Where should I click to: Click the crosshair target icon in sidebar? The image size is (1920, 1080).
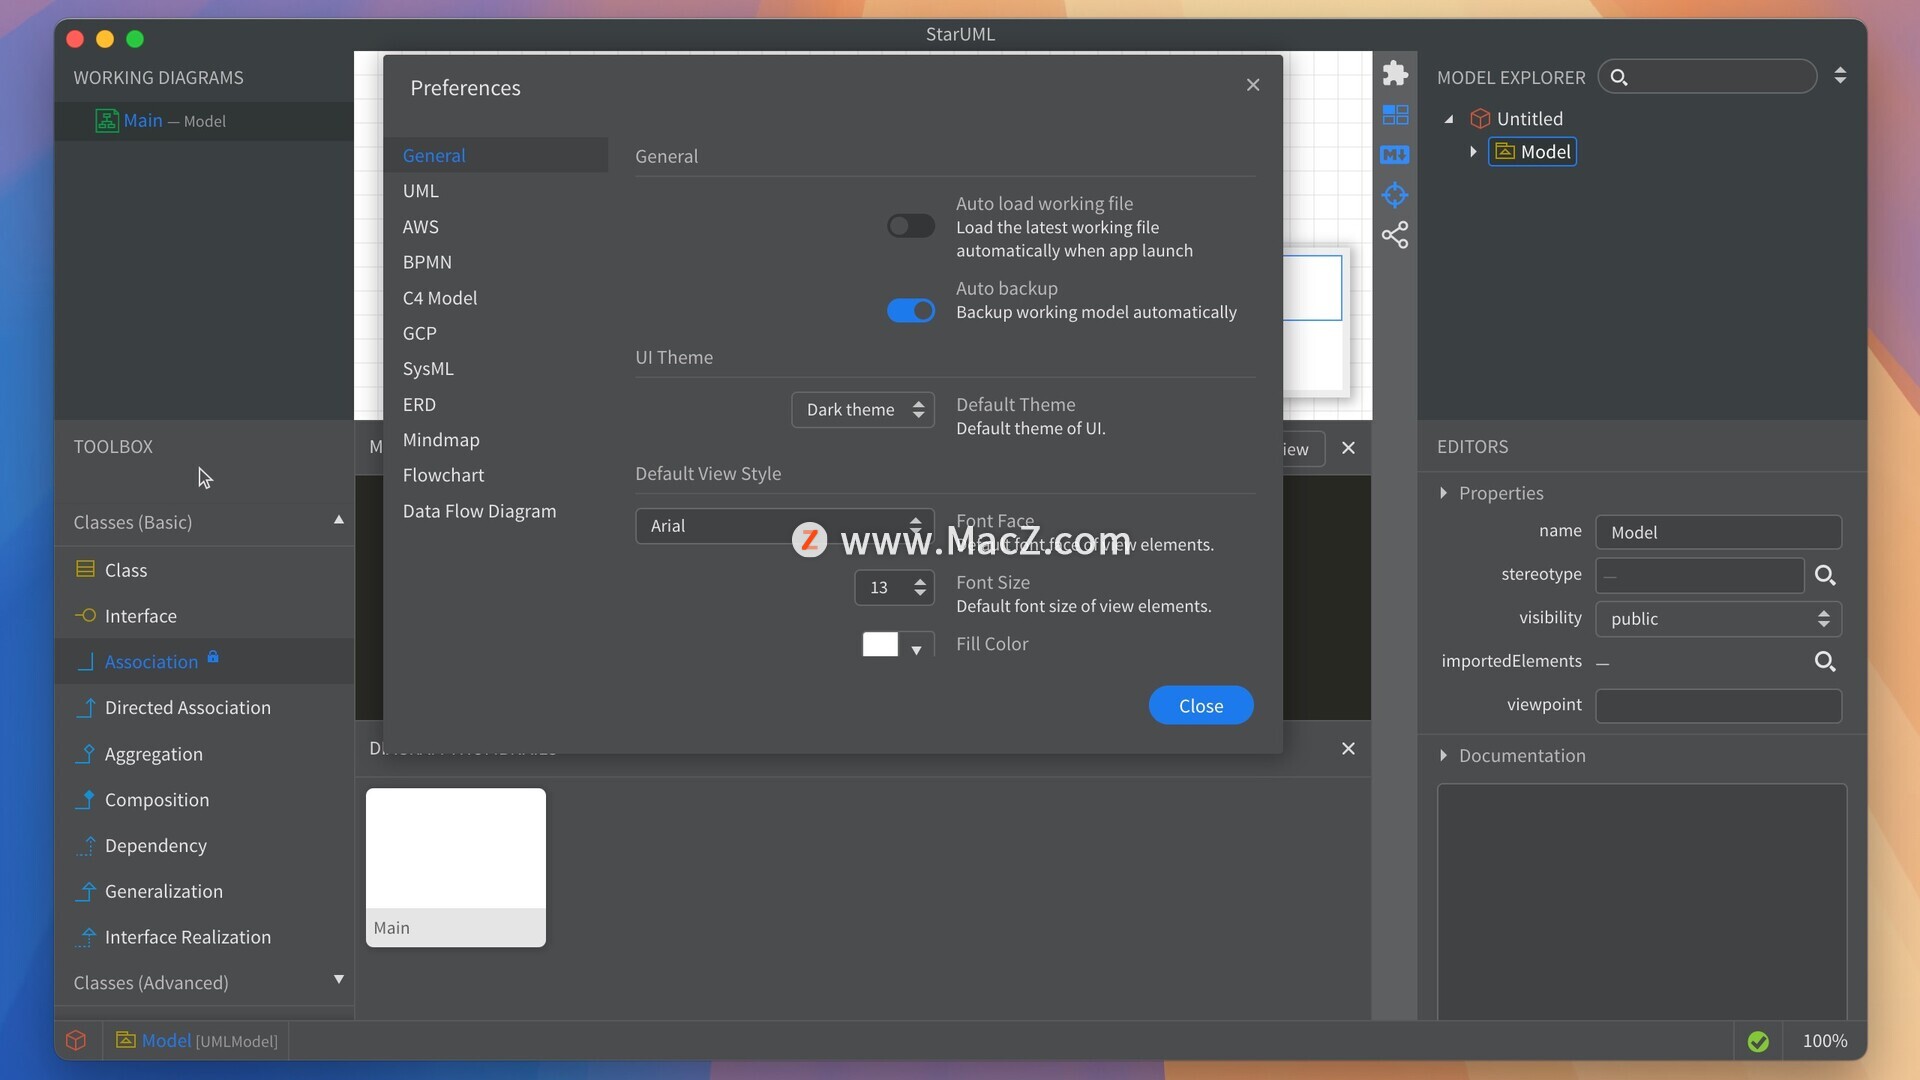coord(1395,195)
